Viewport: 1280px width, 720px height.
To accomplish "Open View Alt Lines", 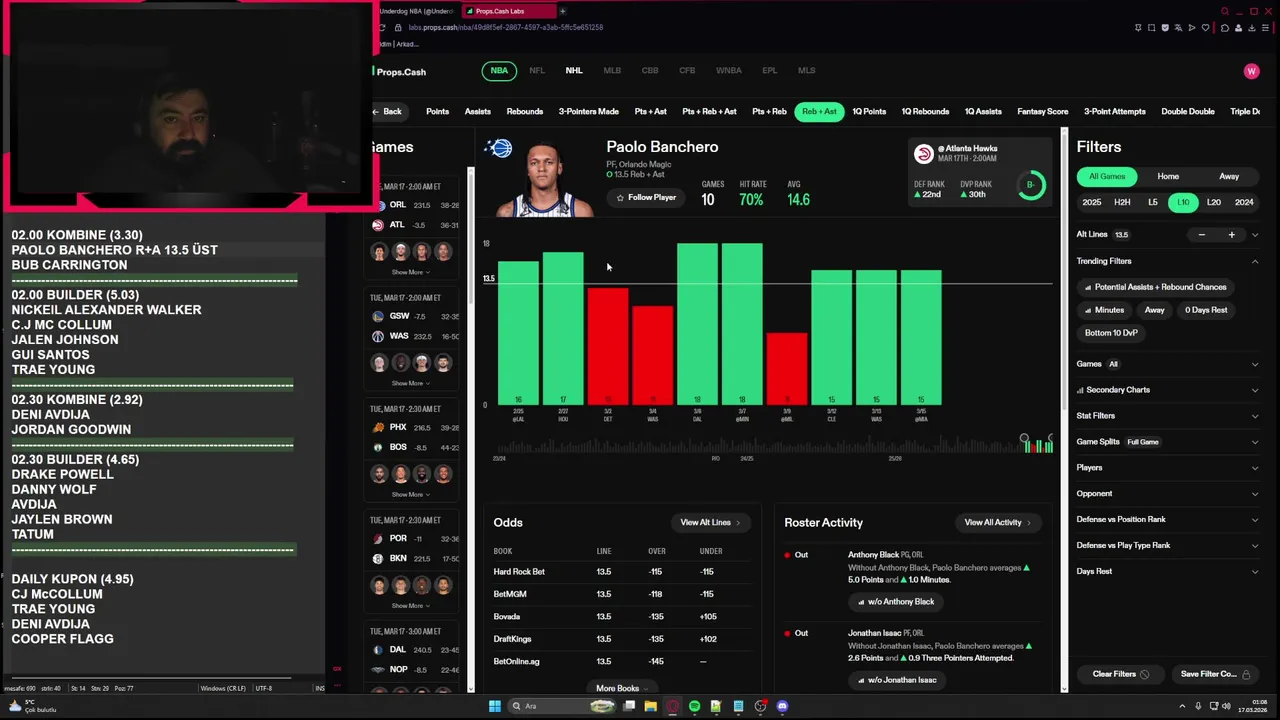I will pos(710,523).
